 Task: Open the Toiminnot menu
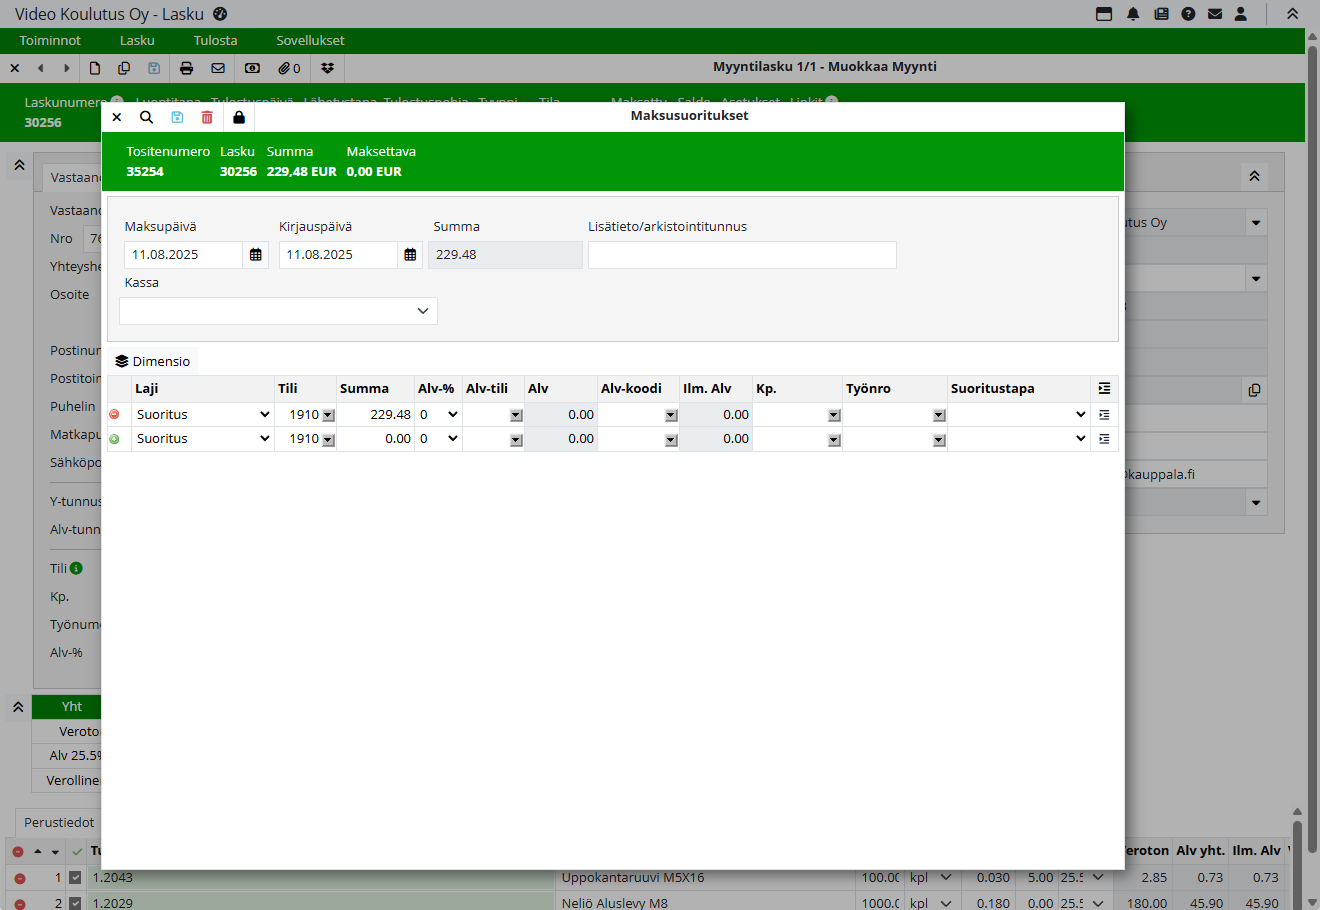50,41
